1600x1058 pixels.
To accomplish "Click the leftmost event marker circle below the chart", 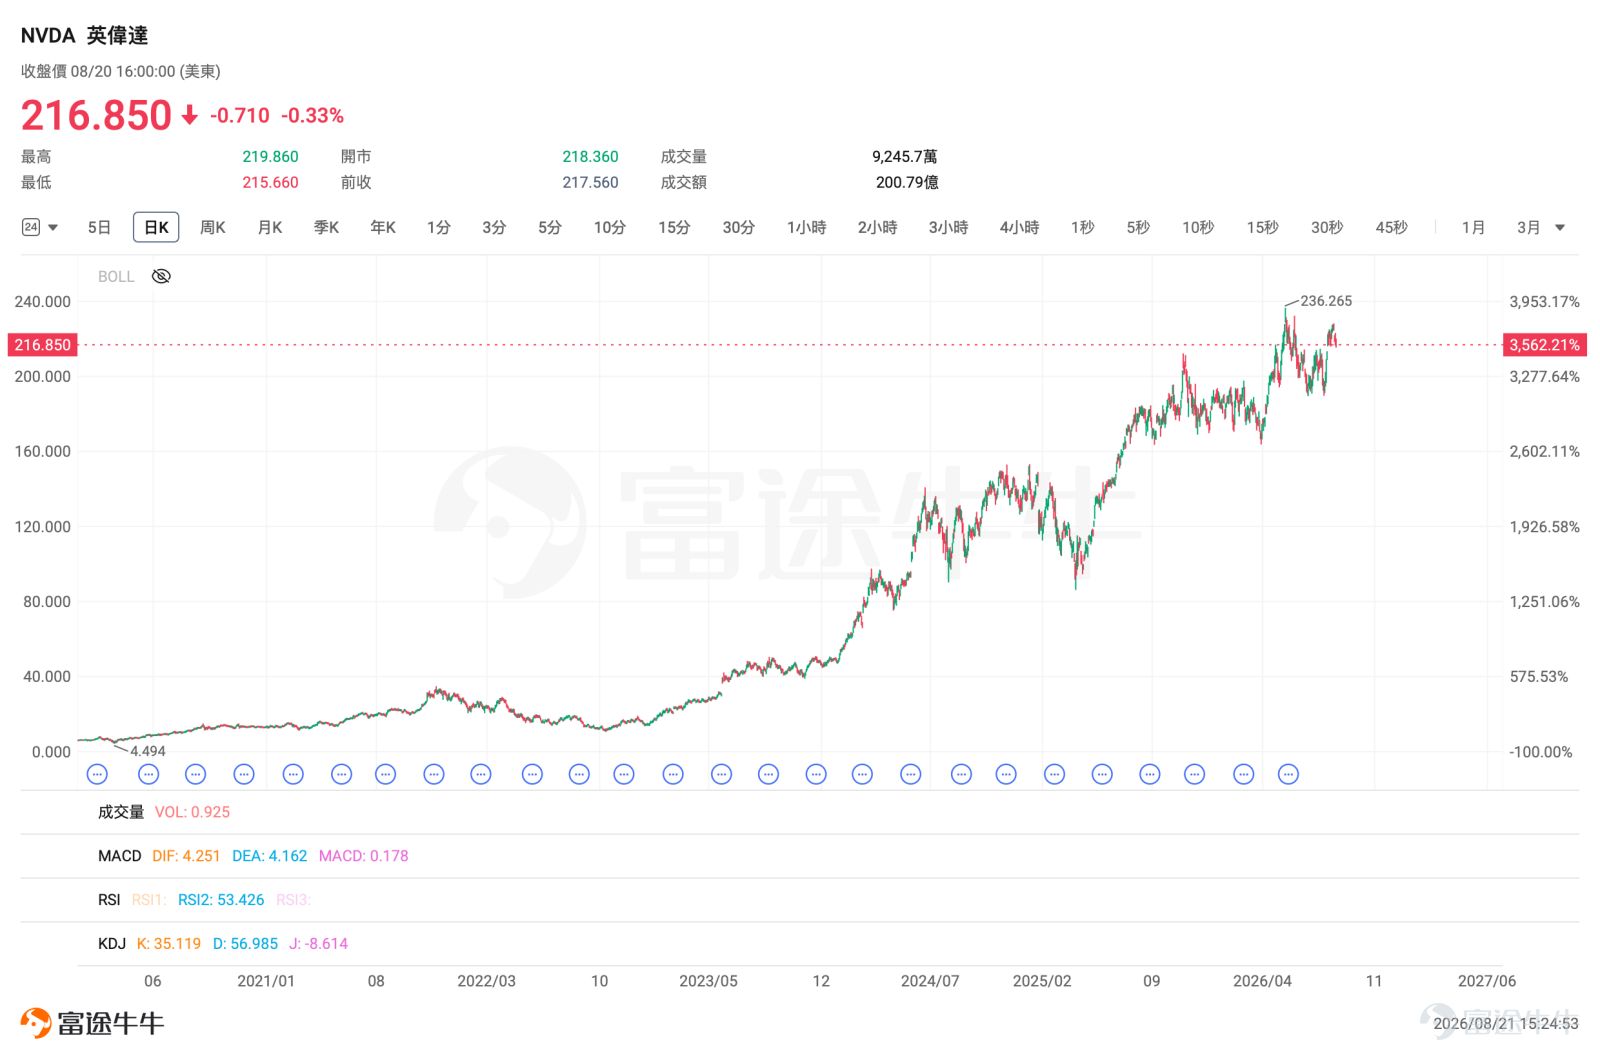I will (x=97, y=774).
